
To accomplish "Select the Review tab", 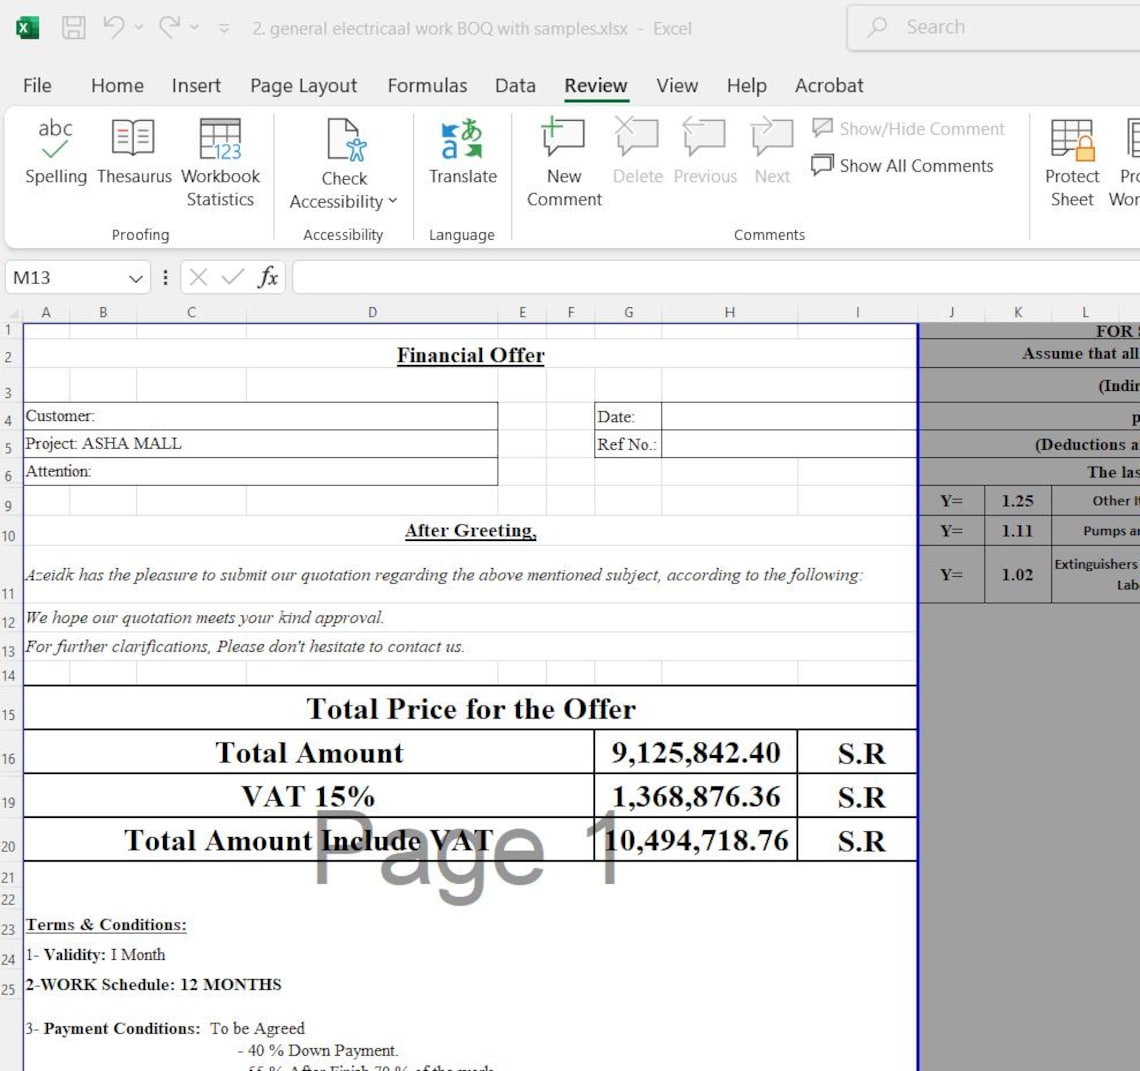I will [595, 86].
